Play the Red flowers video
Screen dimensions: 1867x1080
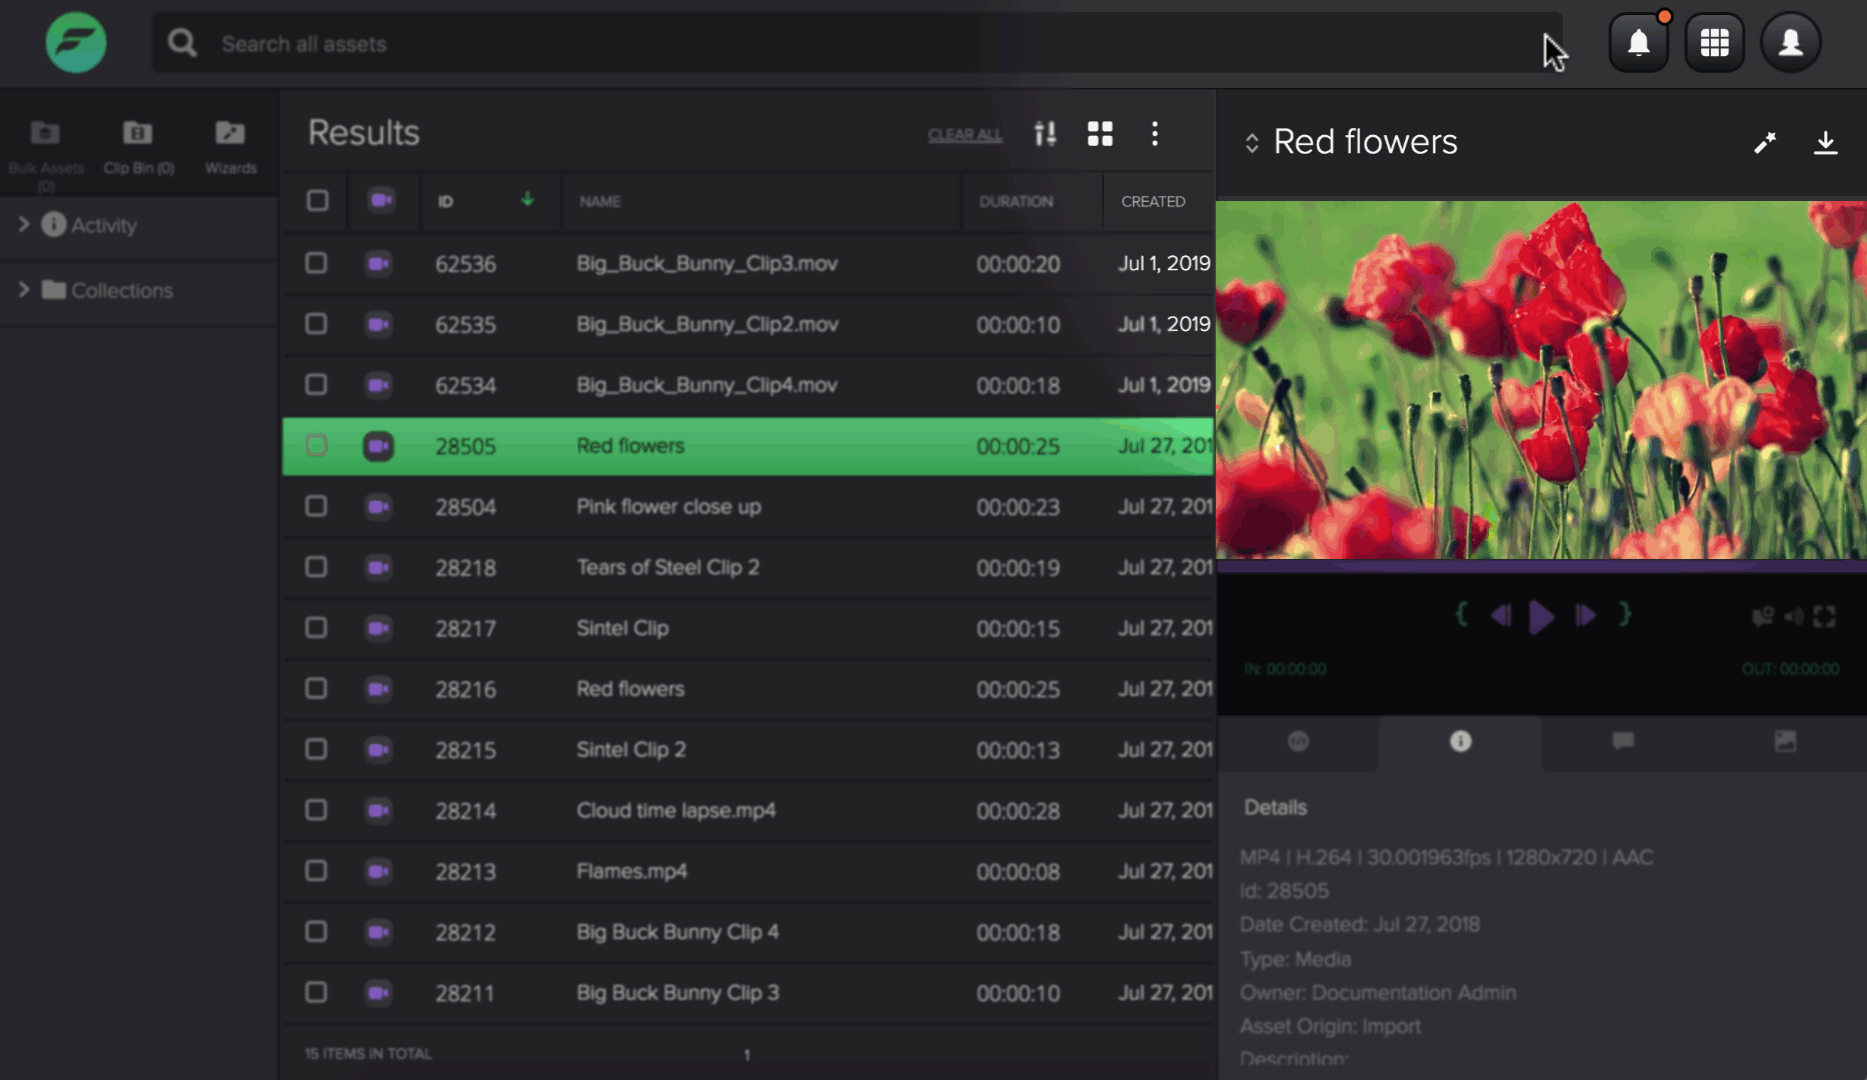[x=1541, y=617]
